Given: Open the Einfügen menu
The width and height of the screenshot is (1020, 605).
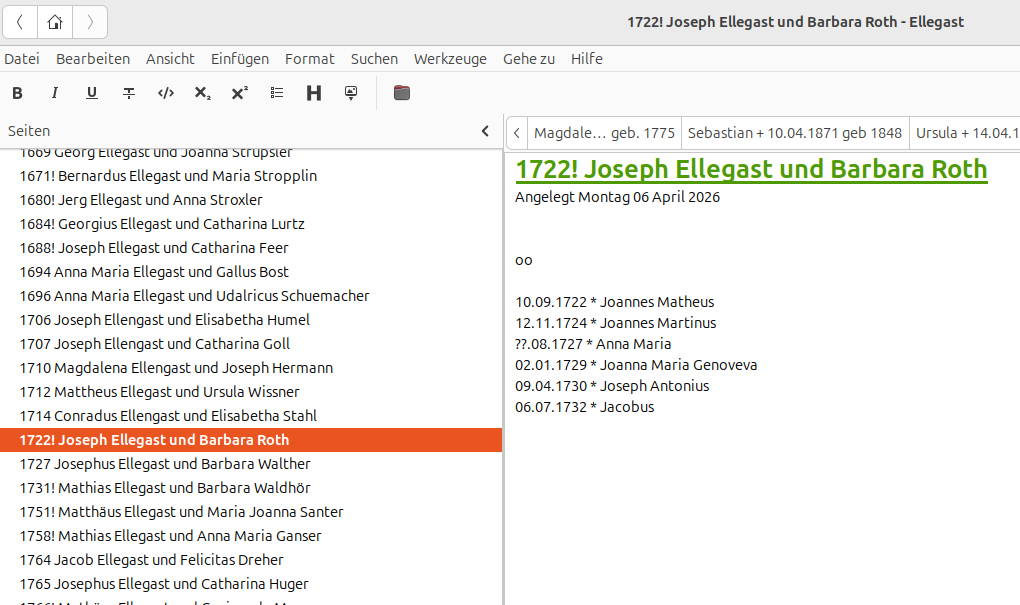Looking at the screenshot, I should pyautogui.click(x=239, y=59).
